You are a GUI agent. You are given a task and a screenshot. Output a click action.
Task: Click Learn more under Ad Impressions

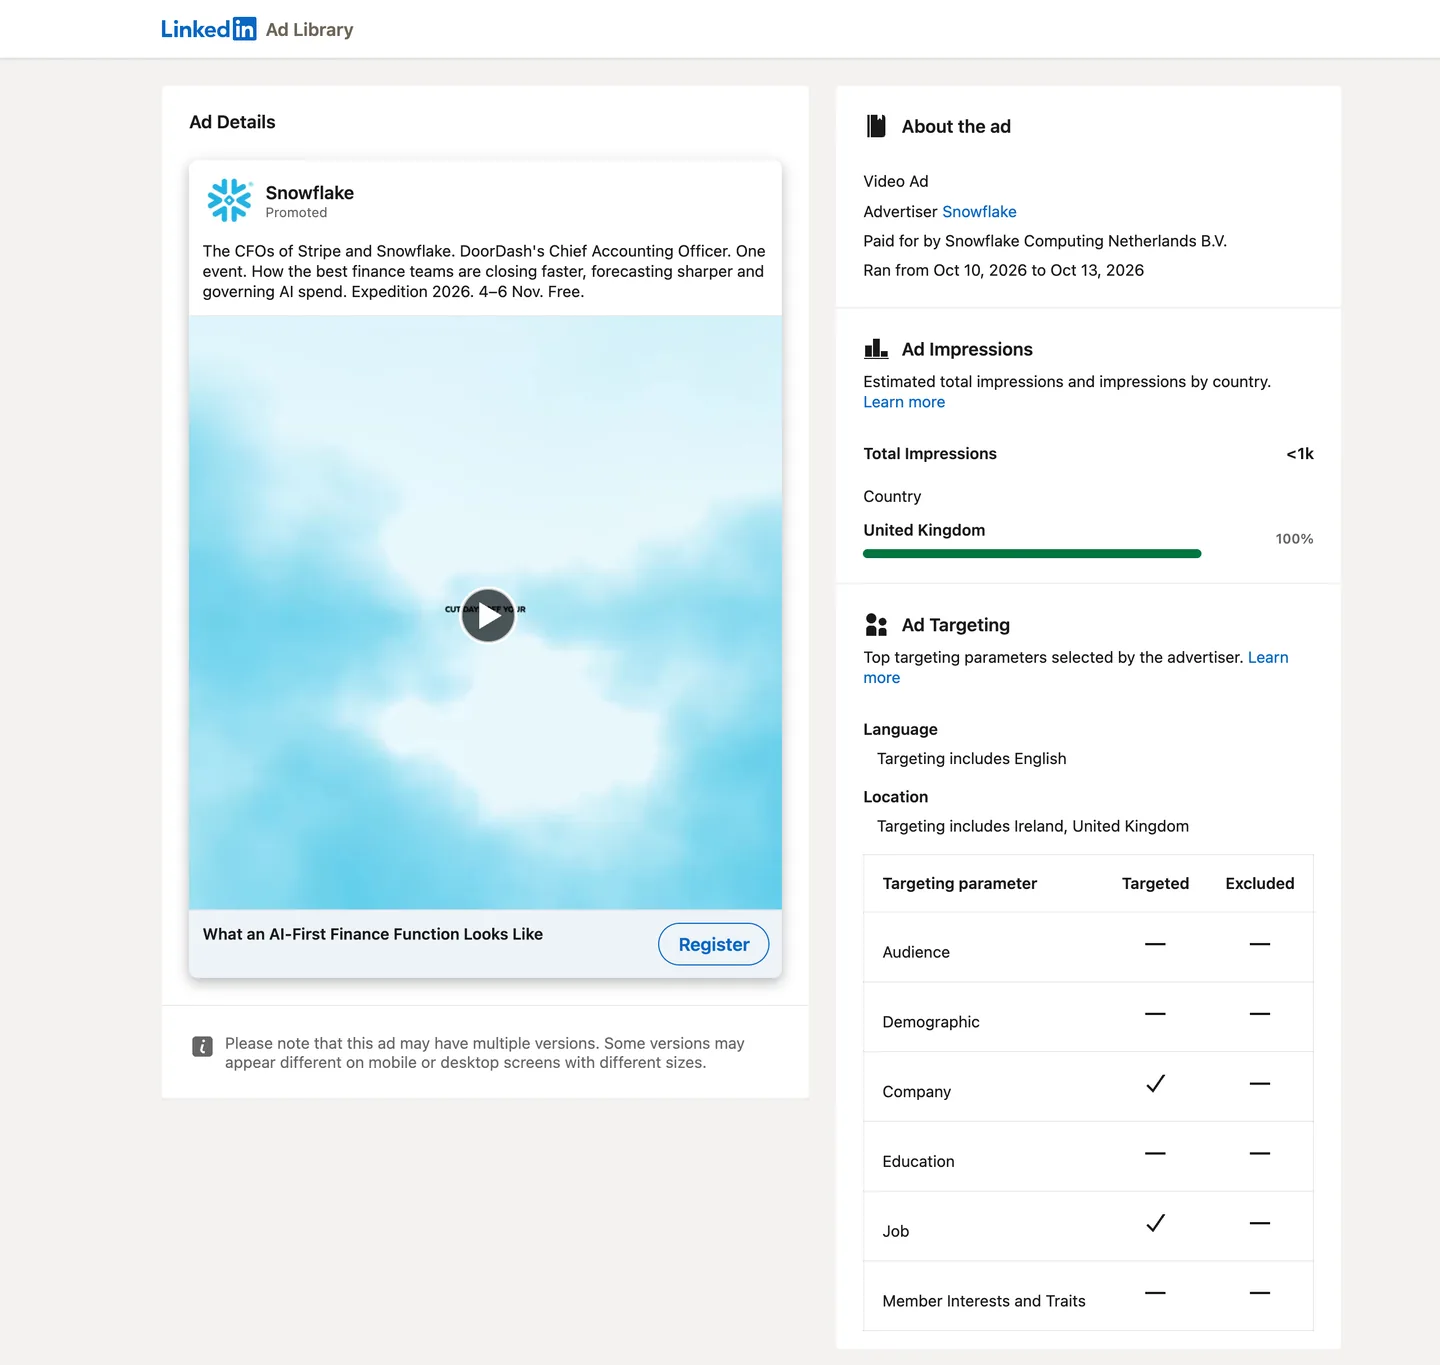904,402
